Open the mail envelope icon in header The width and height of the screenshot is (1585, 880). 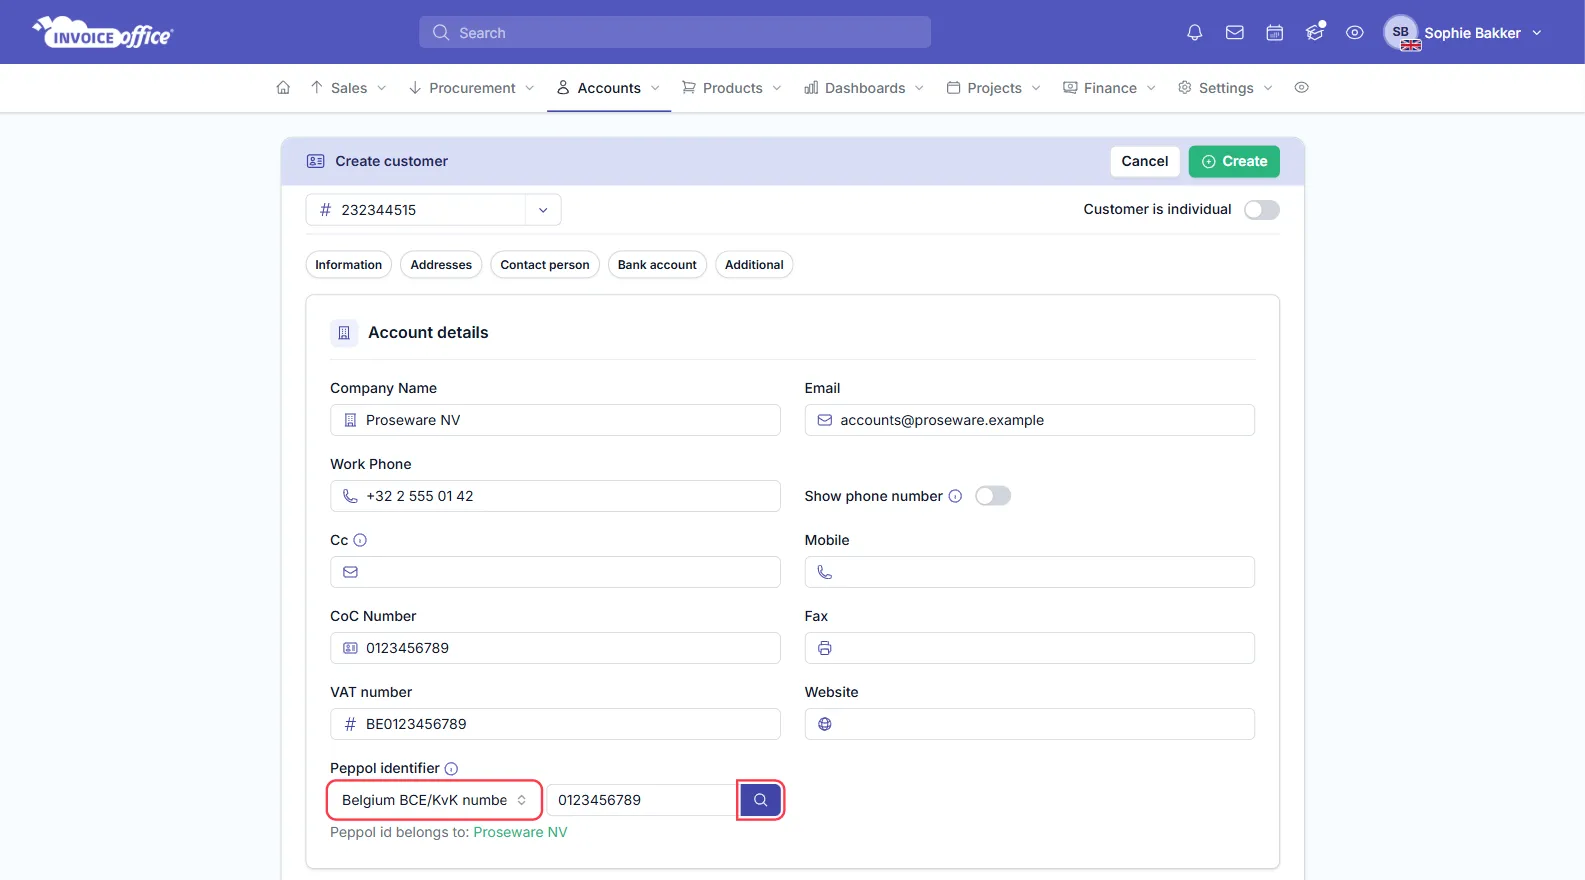[1235, 33]
